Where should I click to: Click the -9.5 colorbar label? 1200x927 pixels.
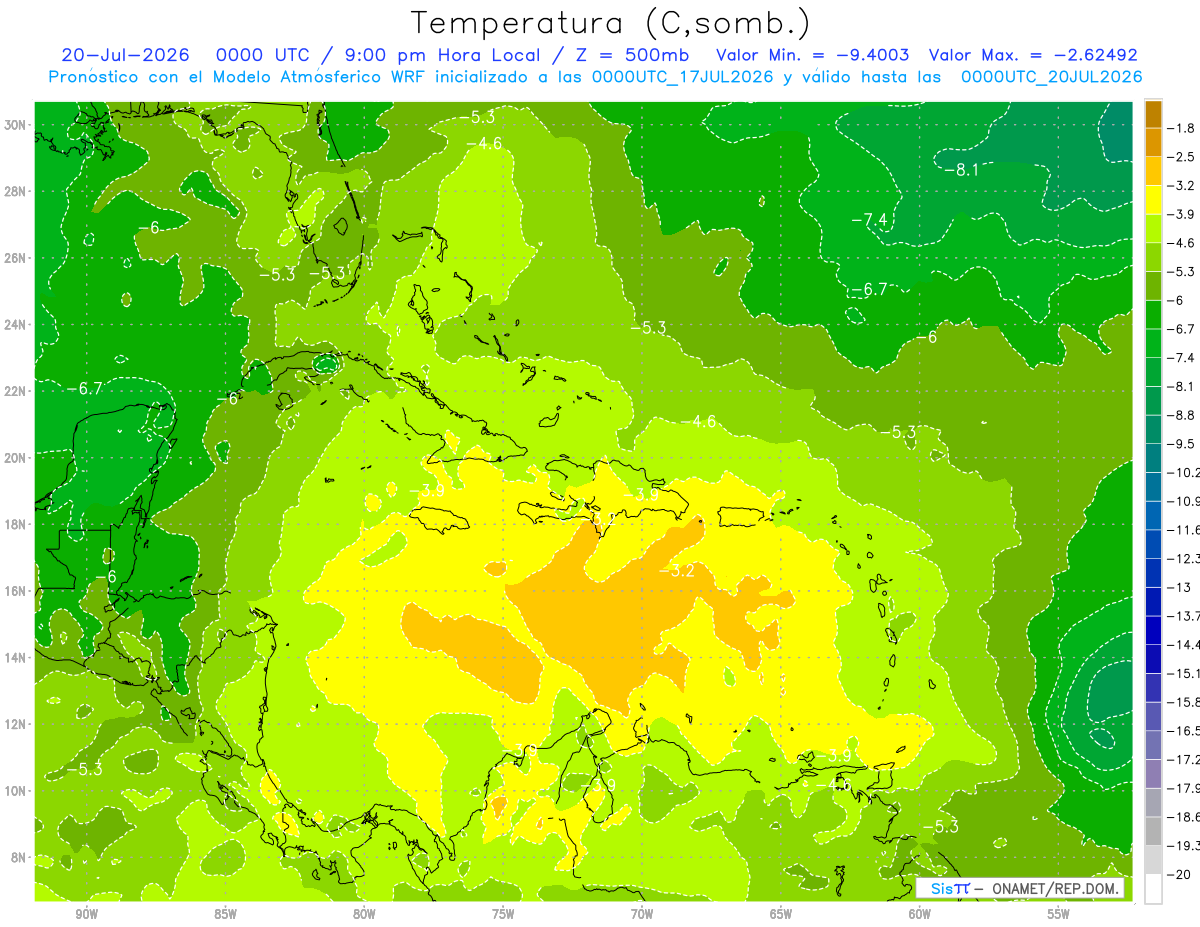point(1181,444)
